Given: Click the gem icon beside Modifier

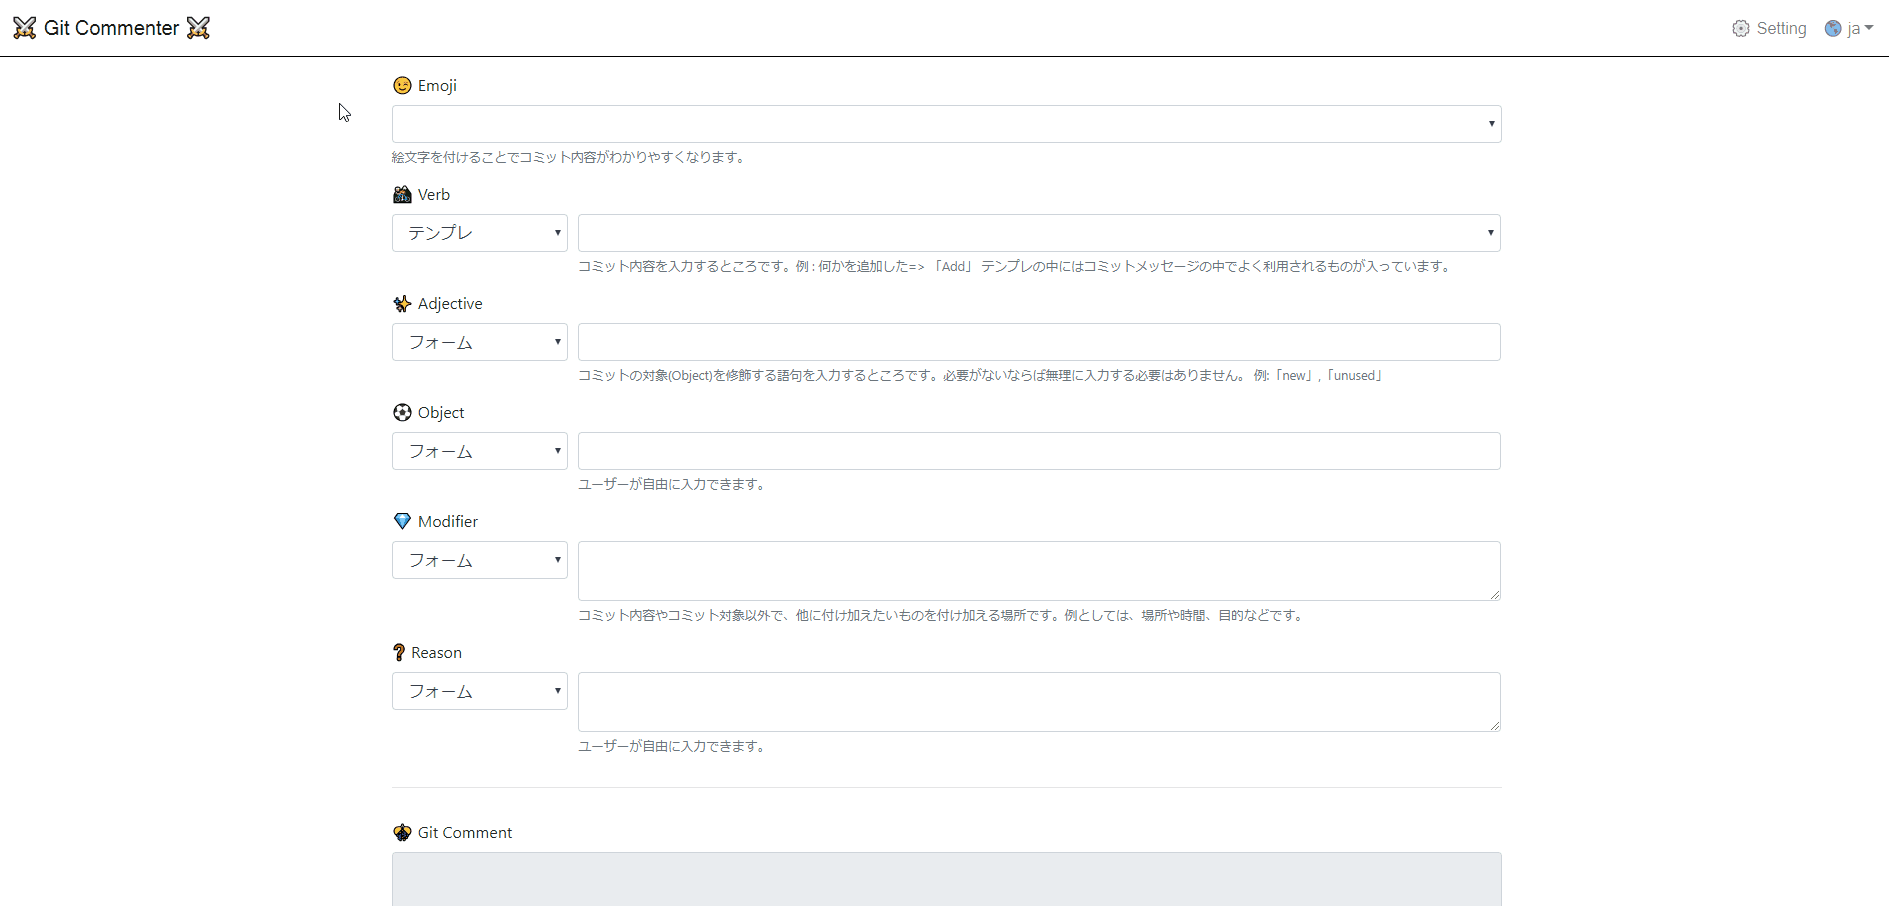Looking at the screenshot, I should click(x=402, y=520).
